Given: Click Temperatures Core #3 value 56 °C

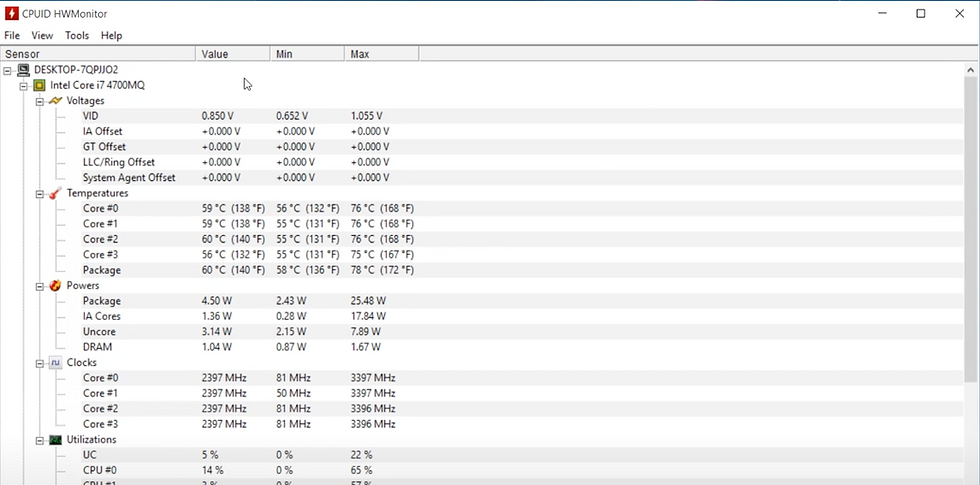Looking at the screenshot, I should [x=233, y=255].
